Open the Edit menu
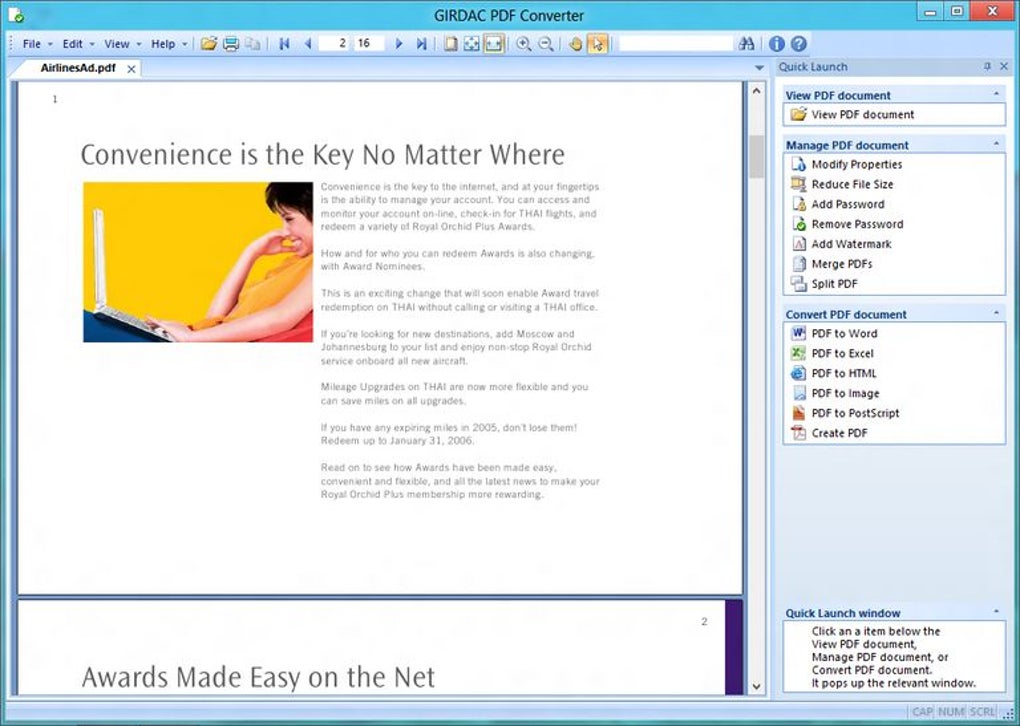The width and height of the screenshot is (1020, 726). click(x=78, y=44)
